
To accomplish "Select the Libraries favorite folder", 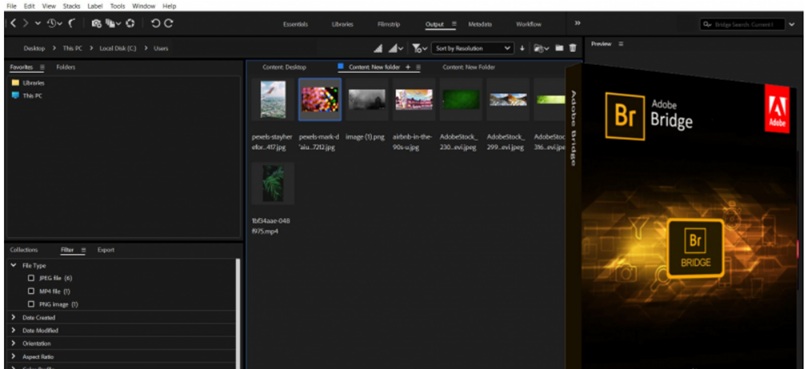I will tap(28, 83).
